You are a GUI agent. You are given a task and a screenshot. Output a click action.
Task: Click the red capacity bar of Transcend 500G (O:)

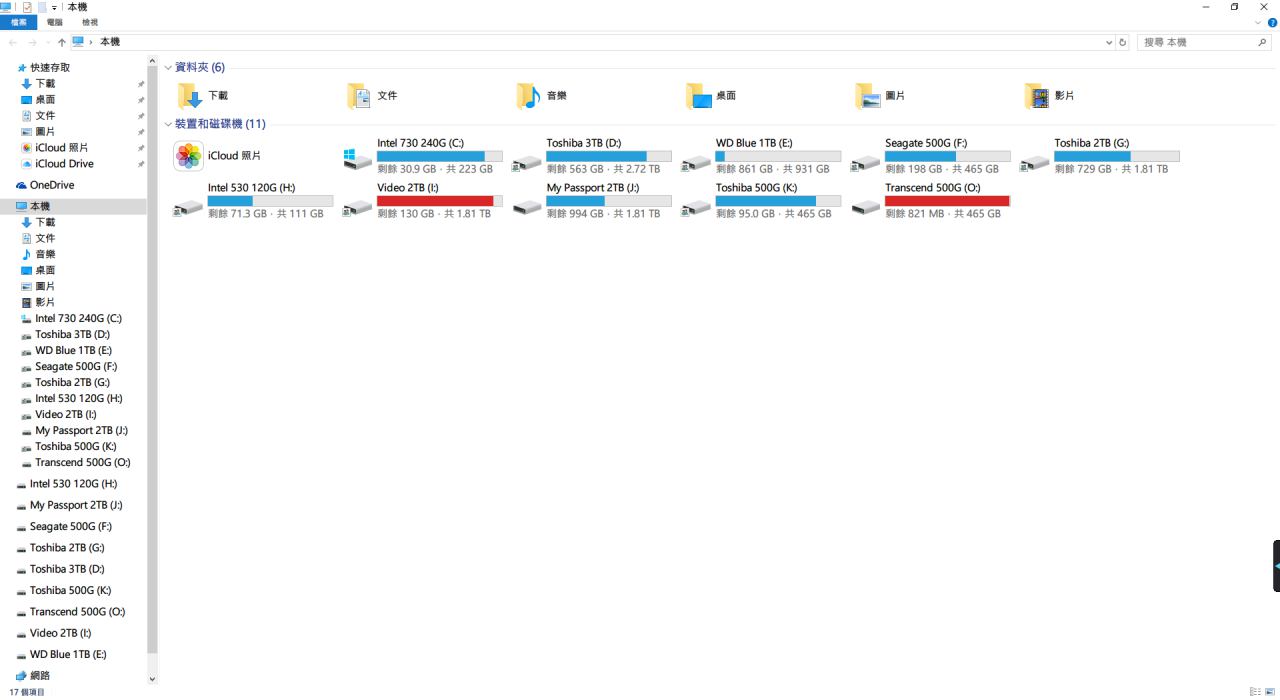click(947, 201)
